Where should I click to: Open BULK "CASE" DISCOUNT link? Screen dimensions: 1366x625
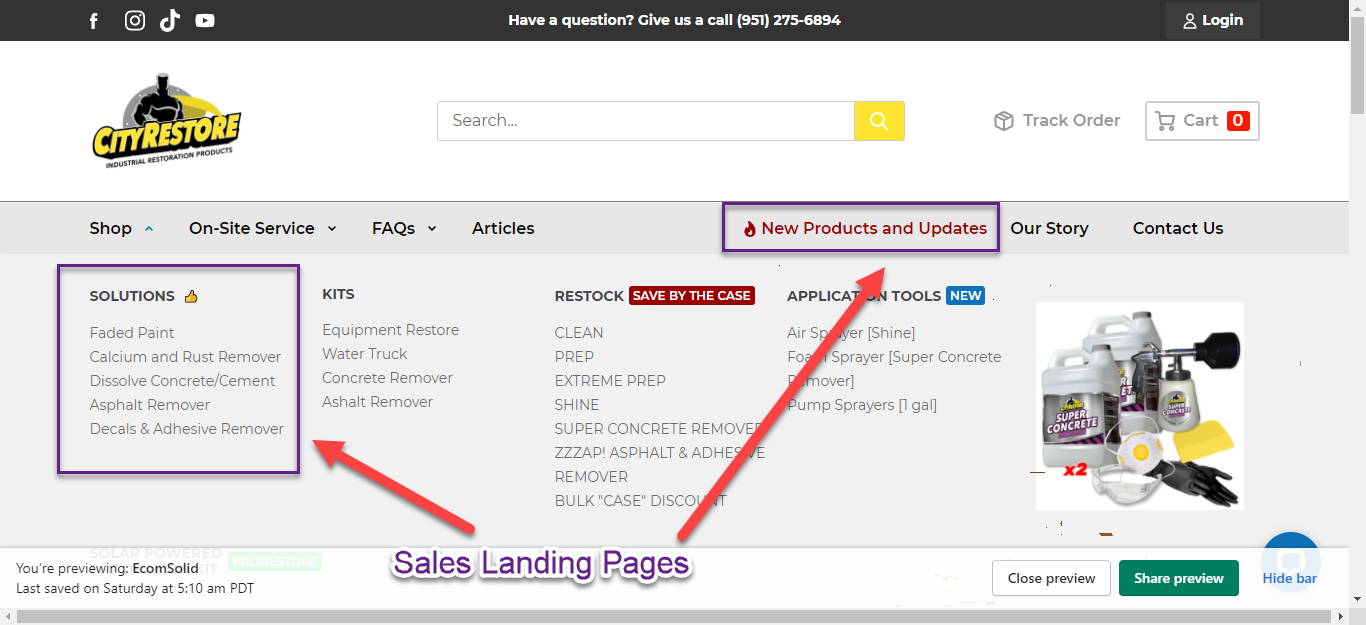coord(641,501)
